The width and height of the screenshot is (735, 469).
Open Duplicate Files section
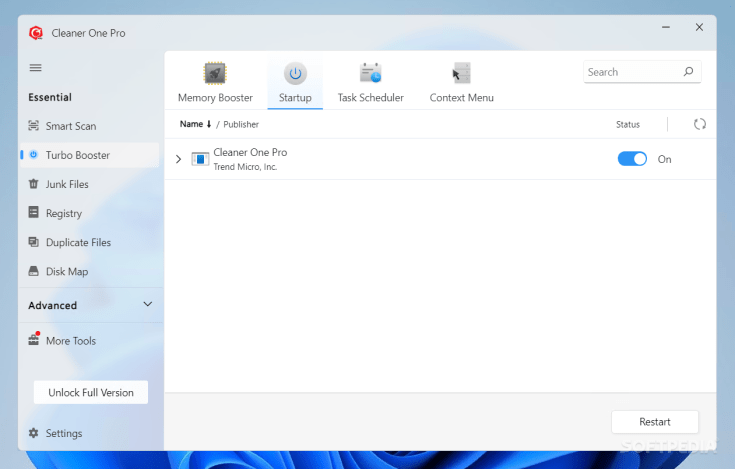(x=90, y=242)
